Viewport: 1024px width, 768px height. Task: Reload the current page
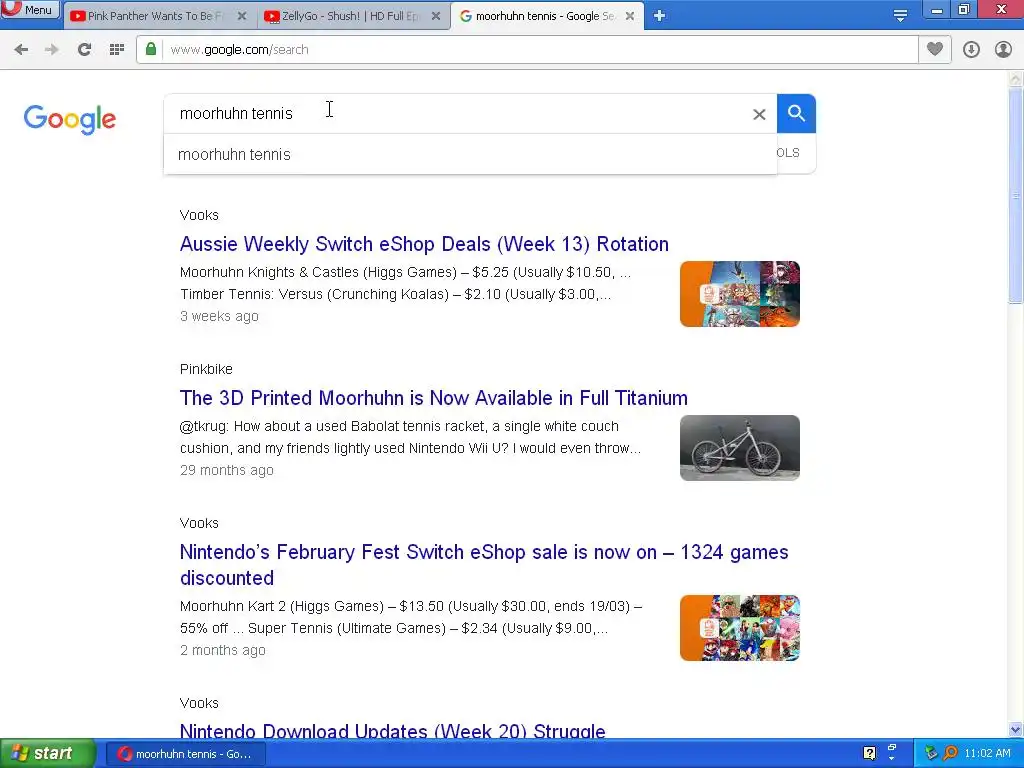pyautogui.click(x=84, y=50)
